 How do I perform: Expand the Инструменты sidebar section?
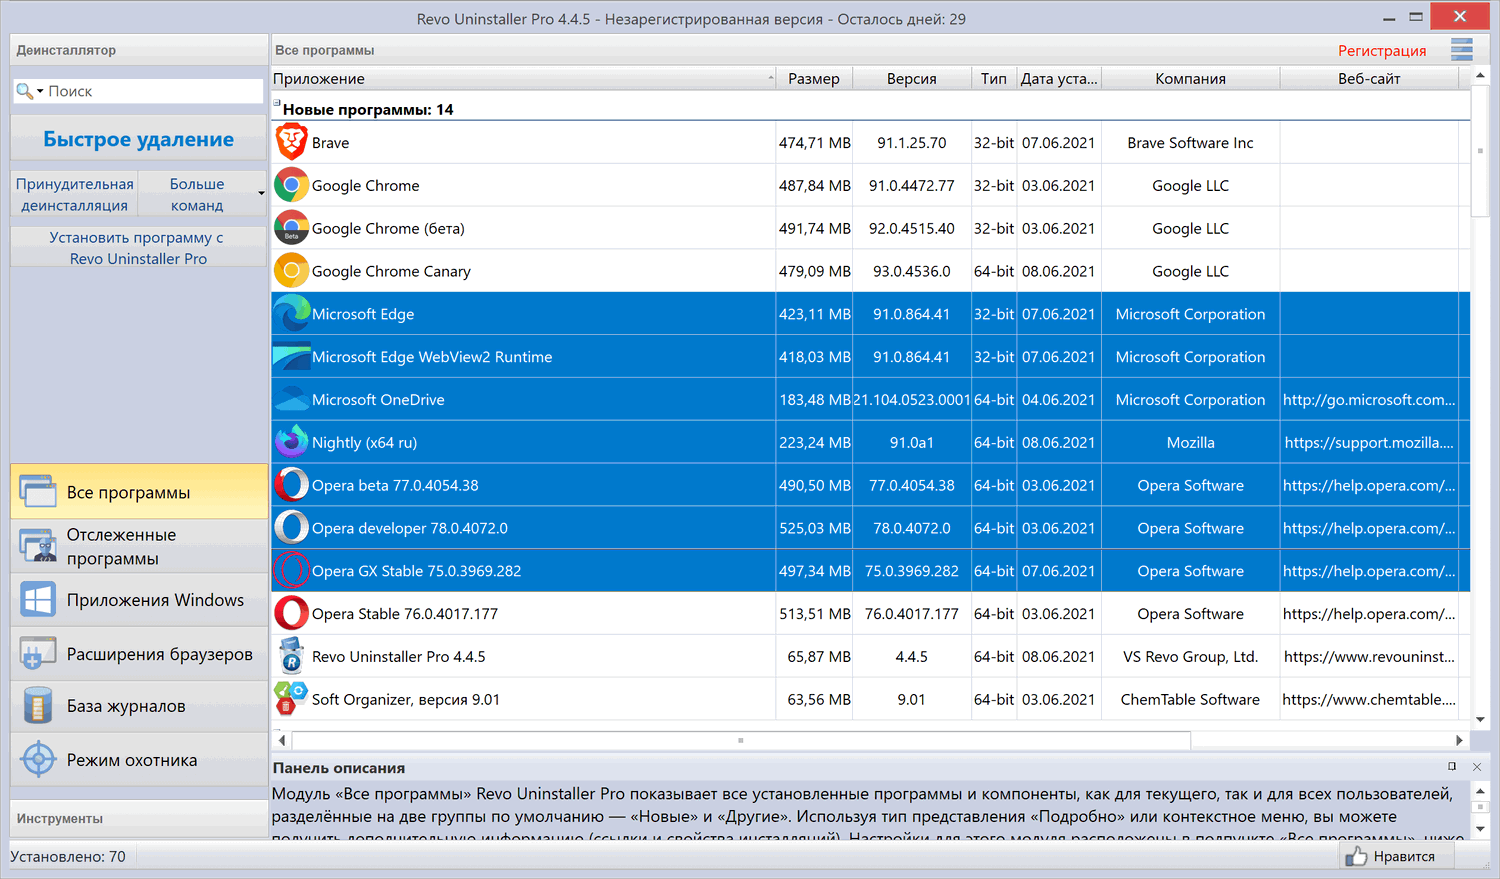tap(139, 818)
